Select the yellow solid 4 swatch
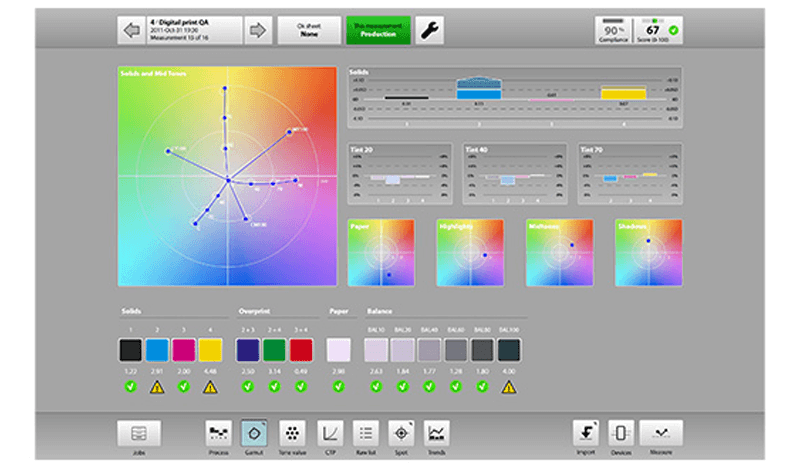This screenshot has height=470, width=800. (210, 350)
